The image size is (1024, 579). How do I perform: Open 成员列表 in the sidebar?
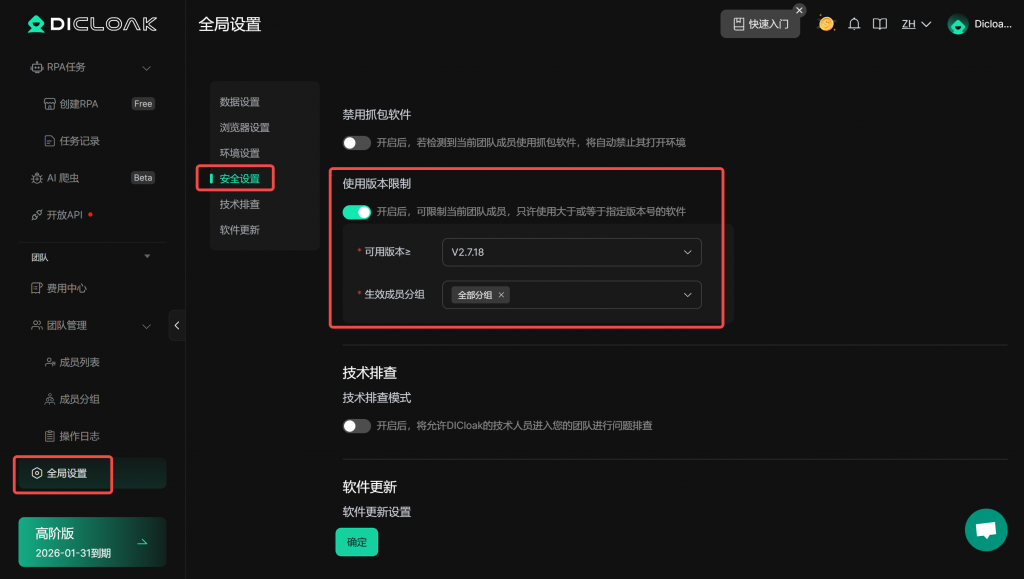pyautogui.click(x=80, y=362)
